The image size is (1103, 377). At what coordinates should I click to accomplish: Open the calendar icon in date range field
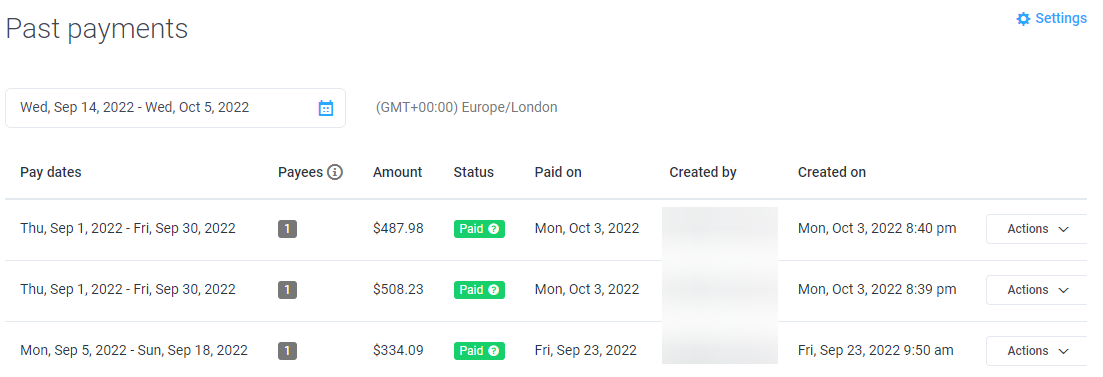326,108
